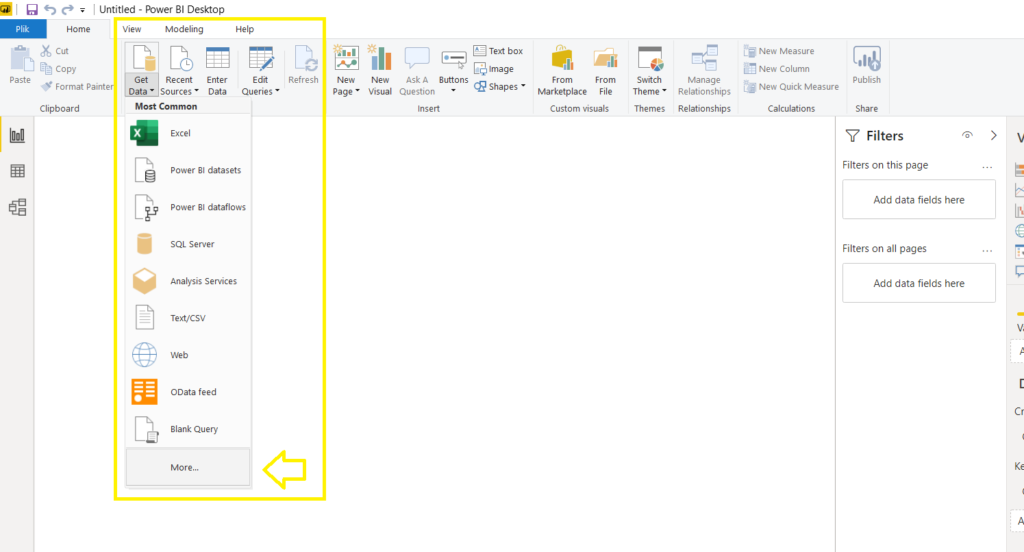The image size is (1024, 552).
Task: Switch to the View ribbon tab
Action: [x=132, y=29]
